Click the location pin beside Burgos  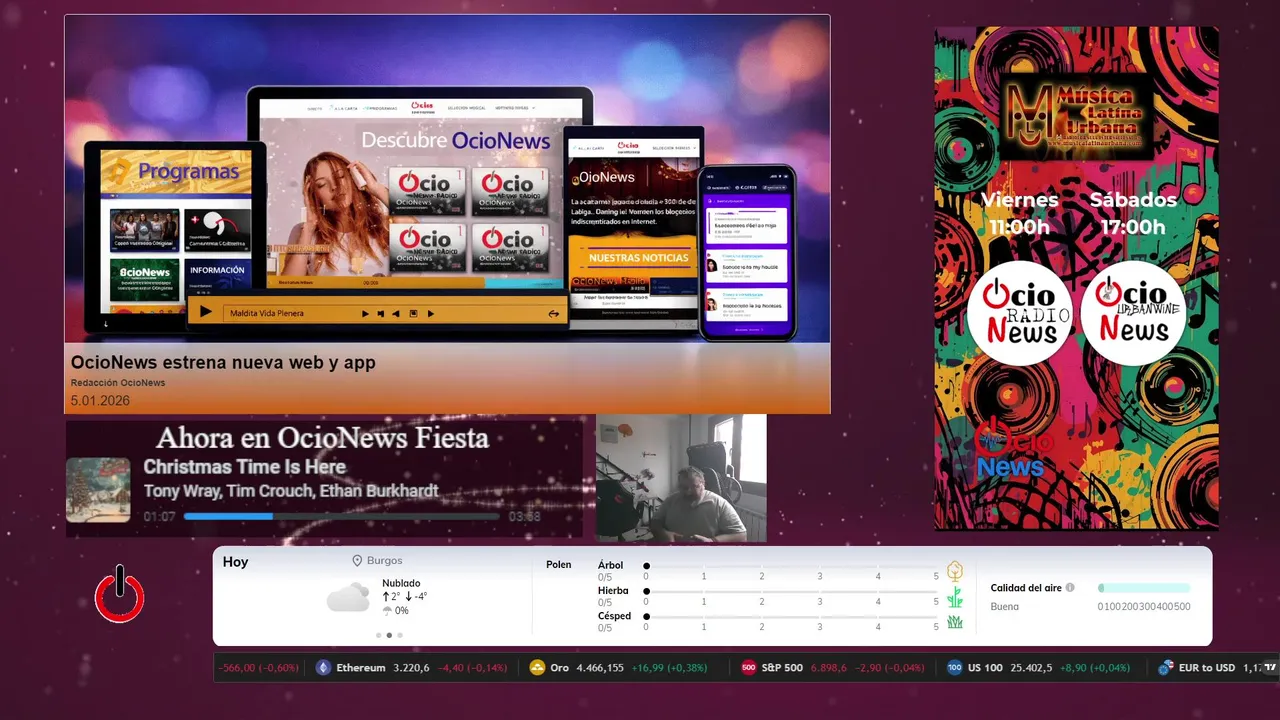coord(357,561)
